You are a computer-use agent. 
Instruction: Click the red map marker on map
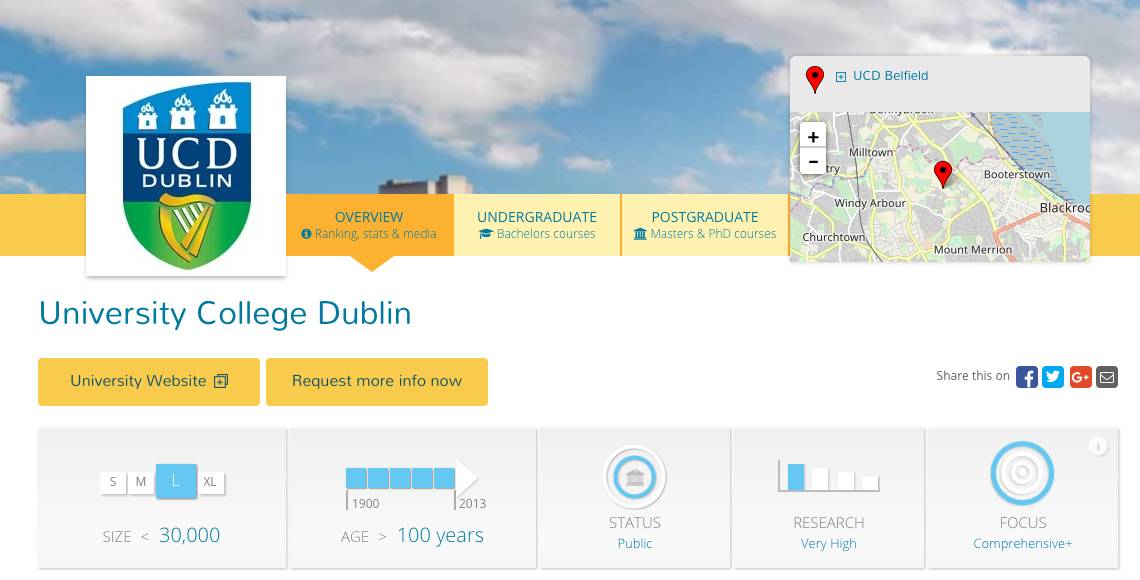[942, 174]
